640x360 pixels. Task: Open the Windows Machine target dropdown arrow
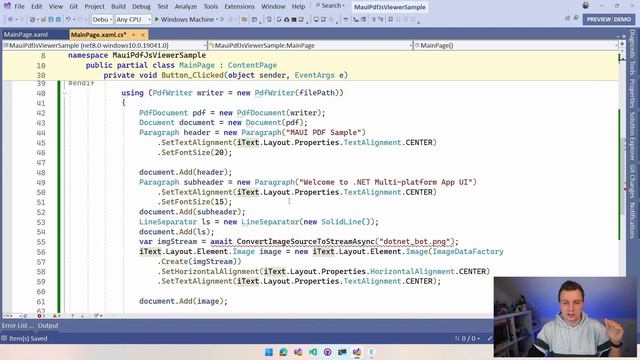[x=217, y=19]
